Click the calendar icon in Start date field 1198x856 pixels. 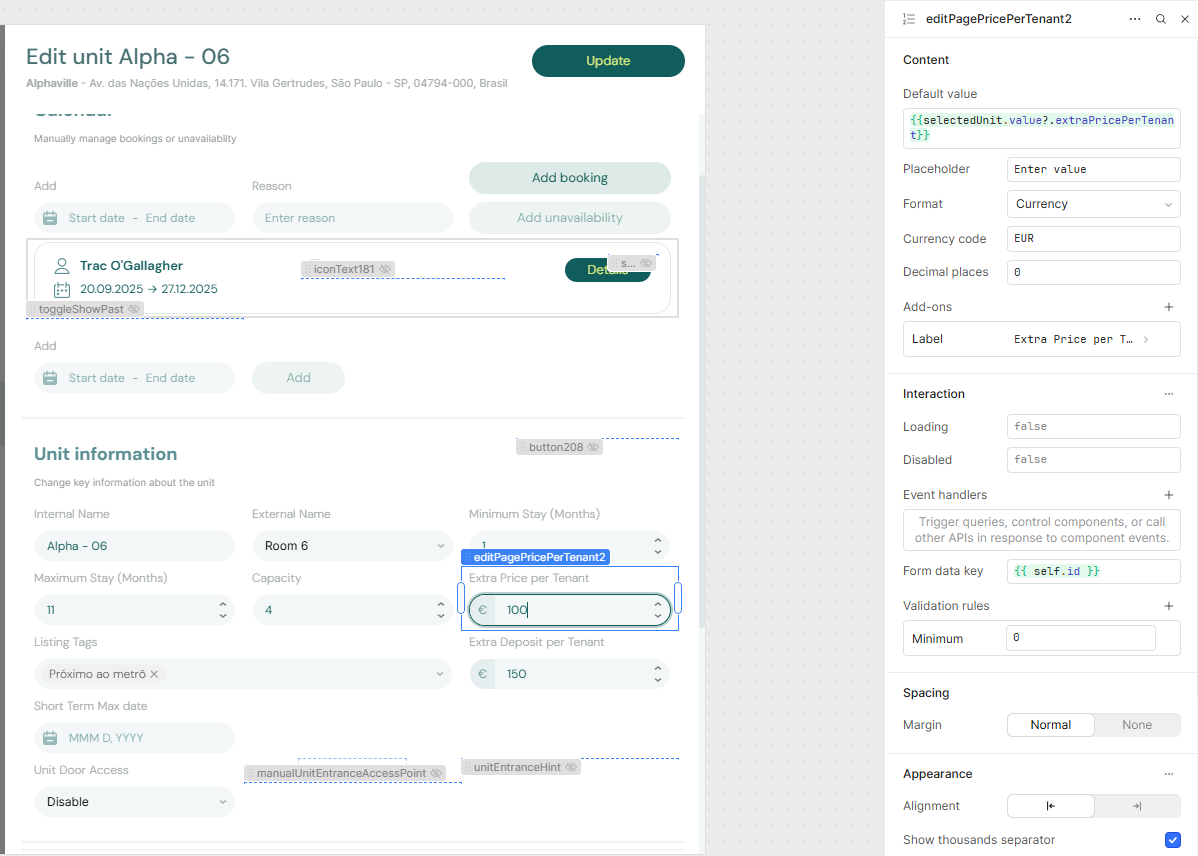49,217
